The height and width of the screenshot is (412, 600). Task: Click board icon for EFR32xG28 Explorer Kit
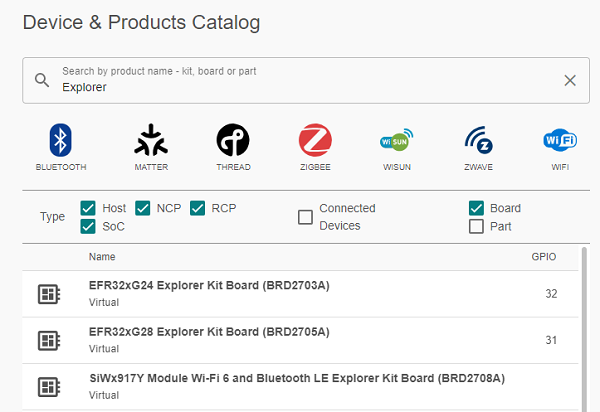(49, 340)
